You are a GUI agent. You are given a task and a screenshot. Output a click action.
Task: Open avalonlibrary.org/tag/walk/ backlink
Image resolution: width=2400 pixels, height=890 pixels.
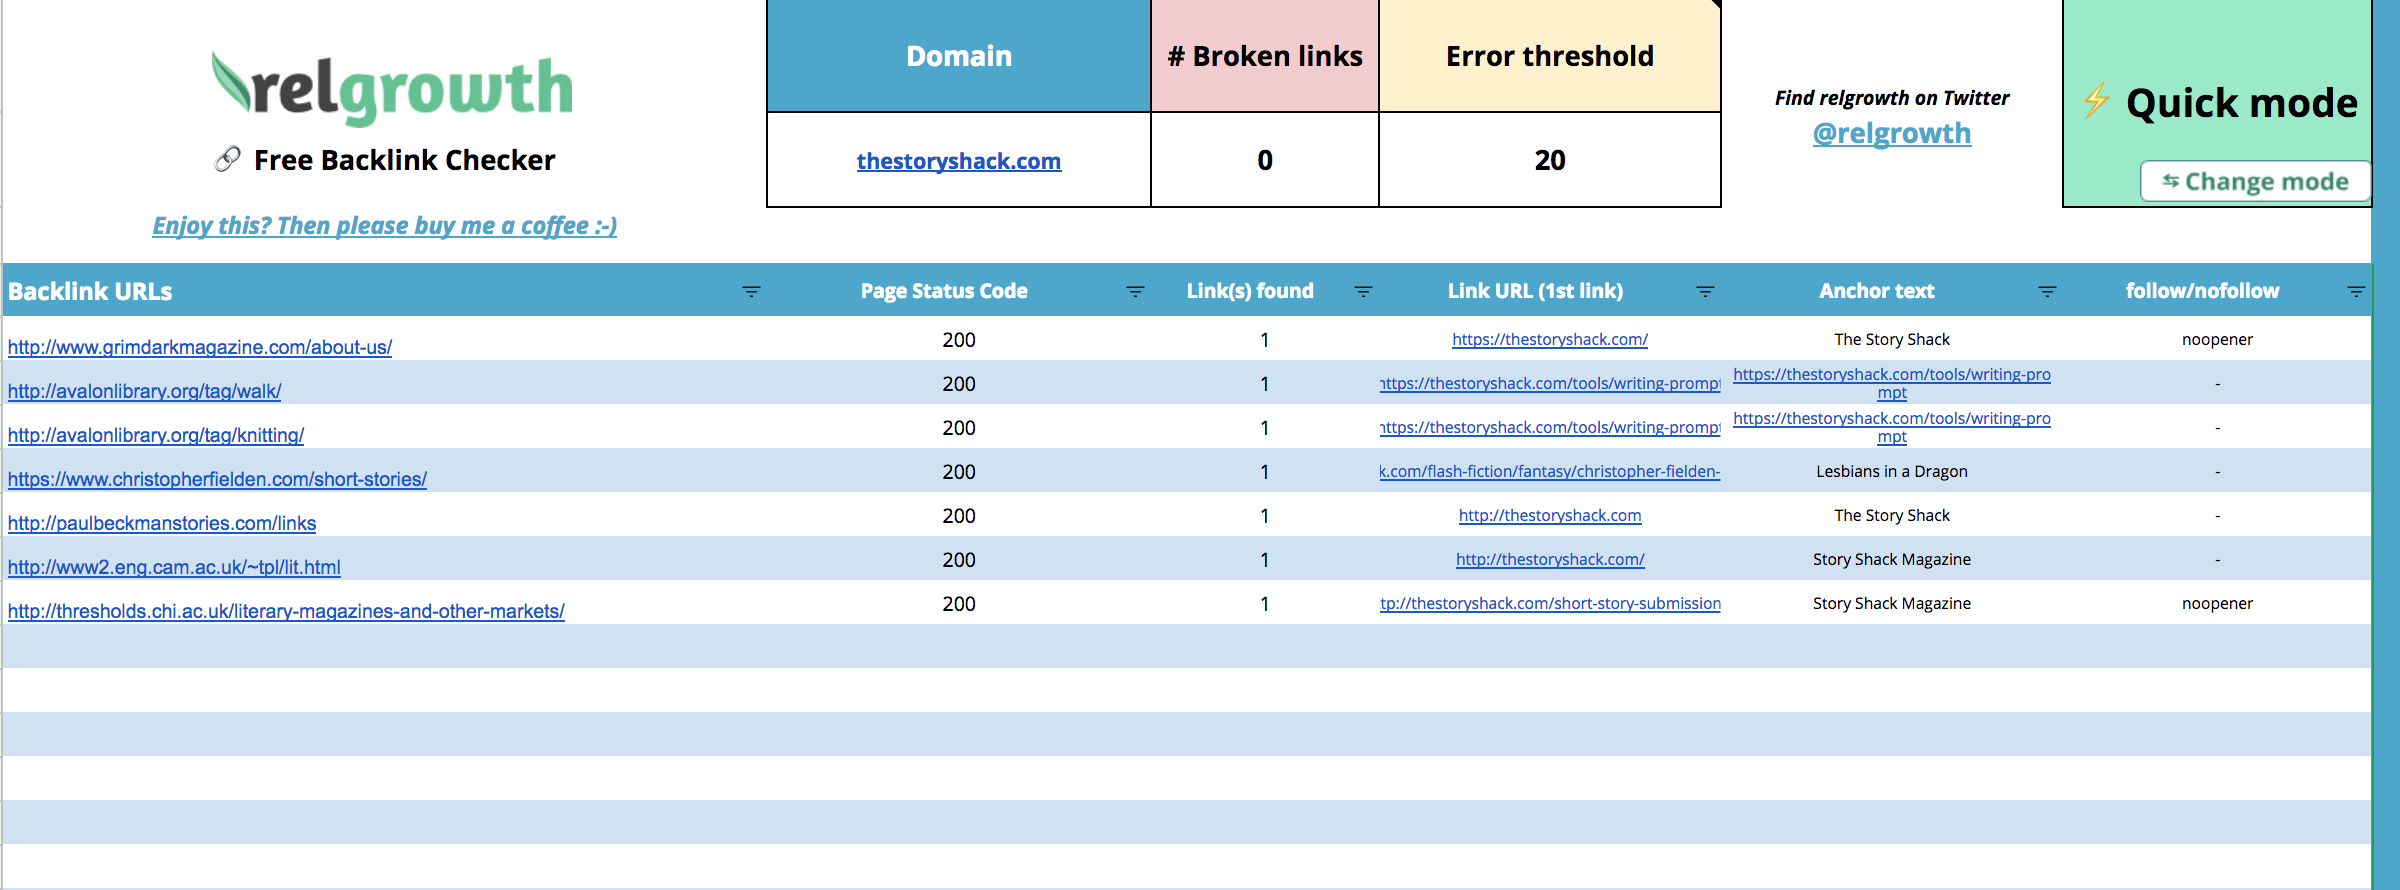coord(145,391)
